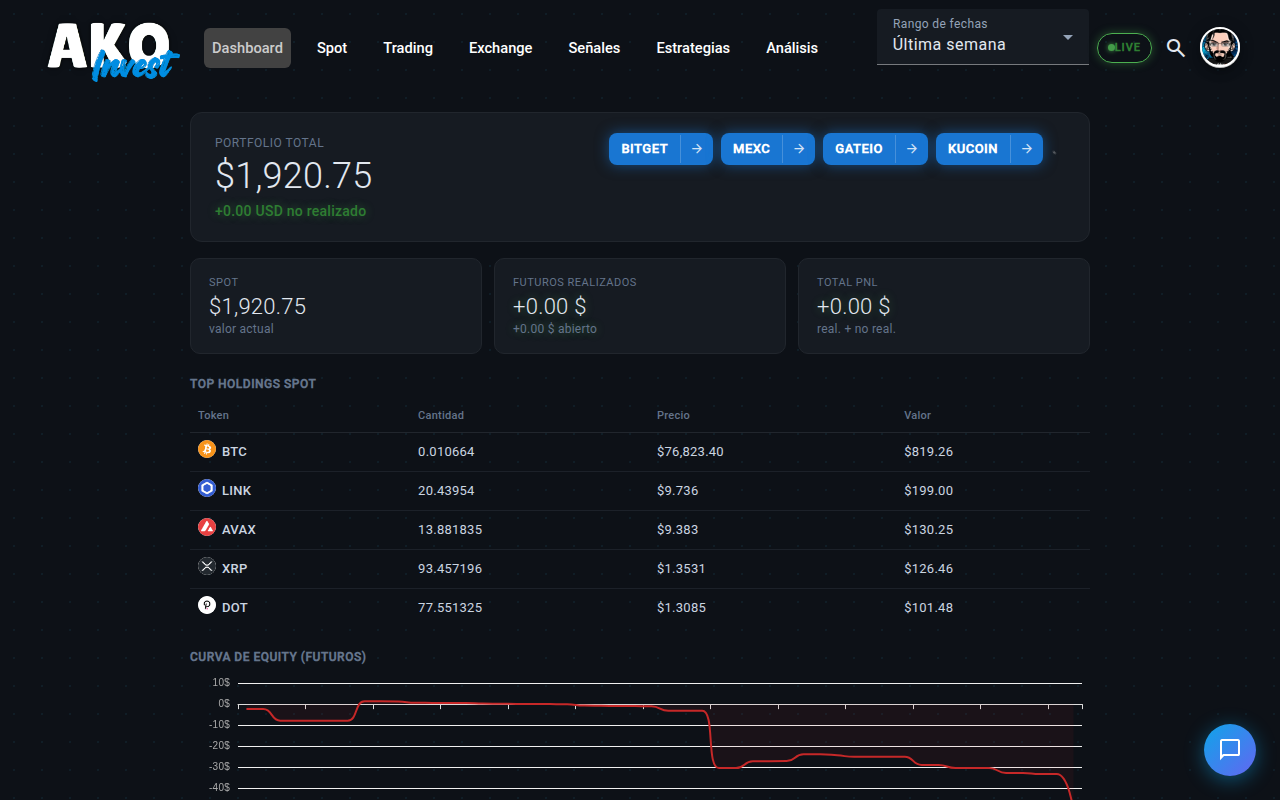Click the DOT value $101.48

coord(928,608)
